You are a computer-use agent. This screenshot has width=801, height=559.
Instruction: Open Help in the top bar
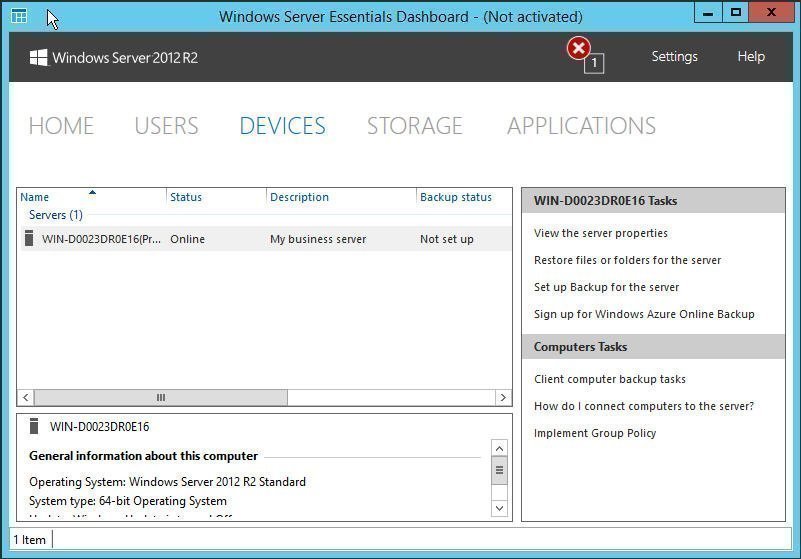[x=751, y=56]
